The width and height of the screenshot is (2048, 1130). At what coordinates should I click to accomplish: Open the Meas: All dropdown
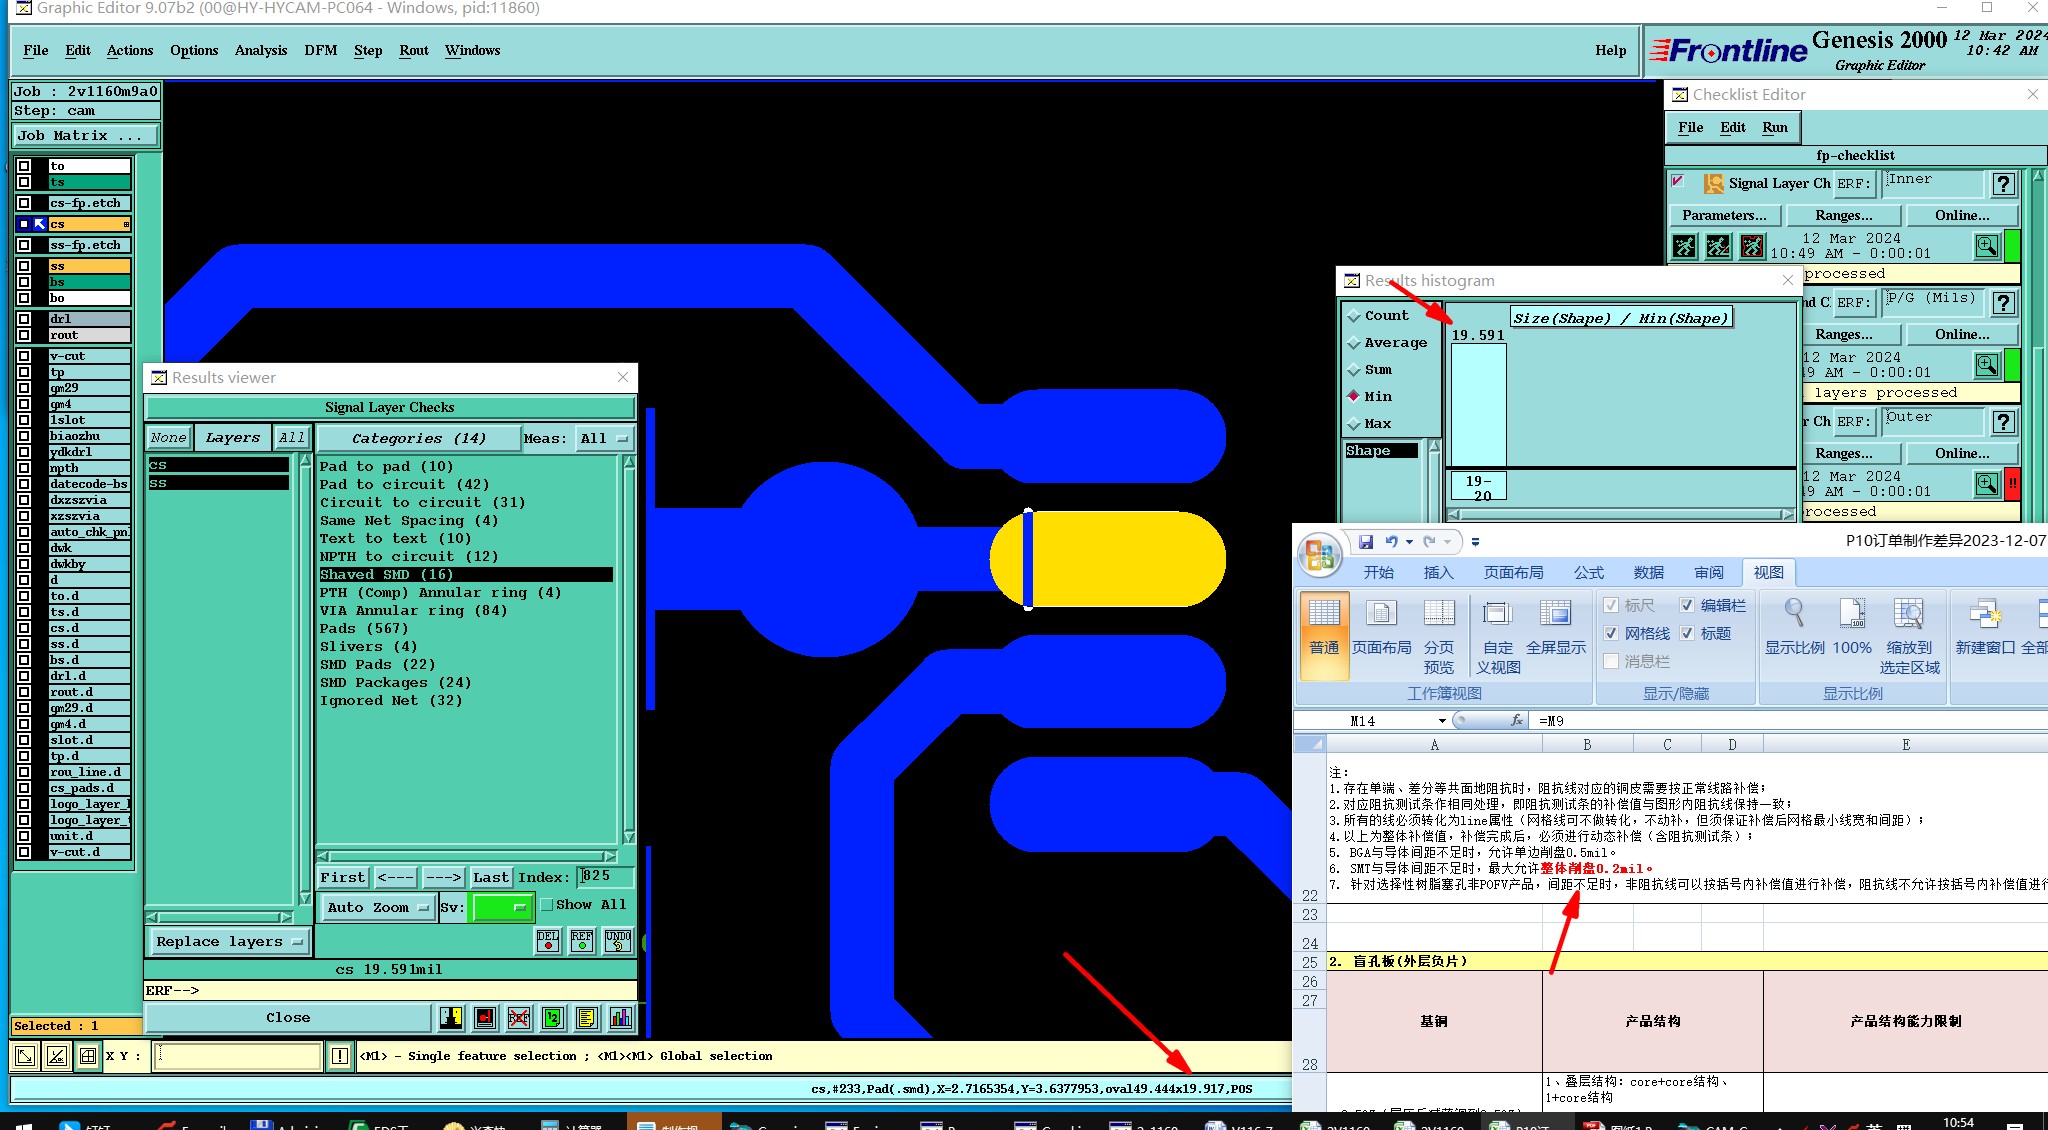click(604, 438)
